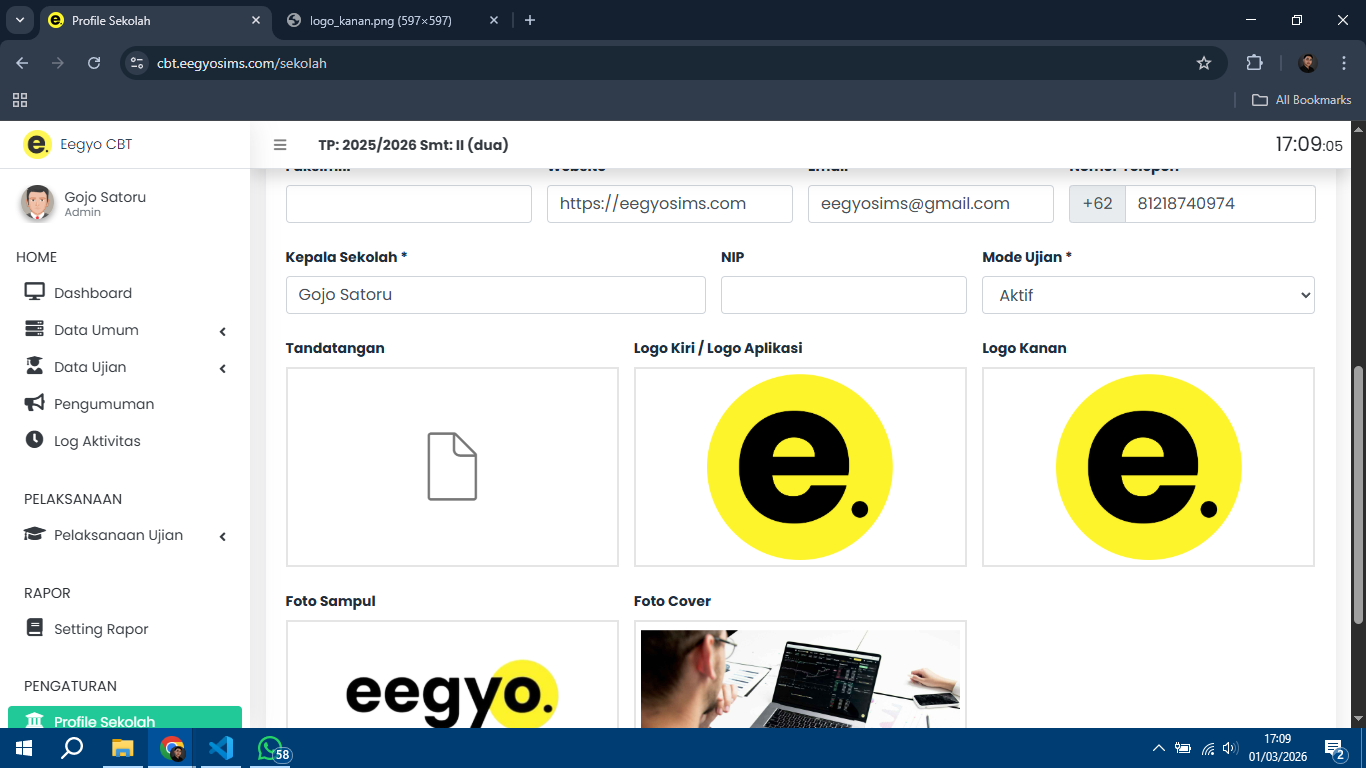1366x768 pixels.
Task: Click the Kepala Sekolah input field
Action: click(x=495, y=296)
